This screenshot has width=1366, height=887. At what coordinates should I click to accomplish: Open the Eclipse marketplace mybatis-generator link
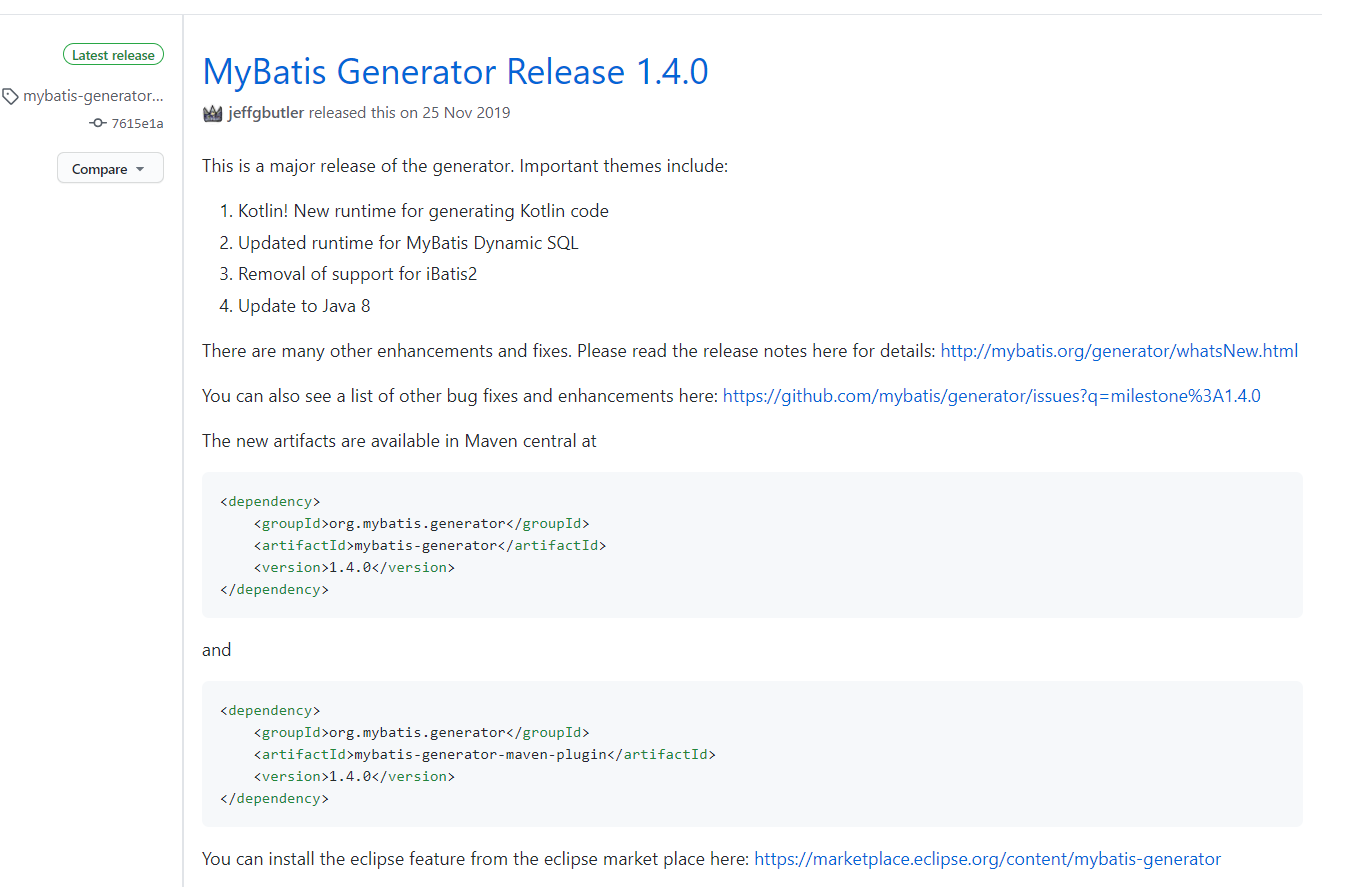click(987, 859)
